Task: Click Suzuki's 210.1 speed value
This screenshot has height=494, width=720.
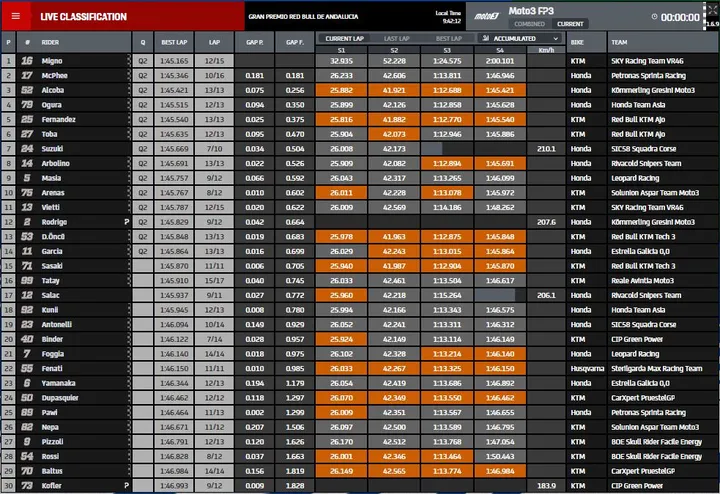Action: pyautogui.click(x=546, y=149)
